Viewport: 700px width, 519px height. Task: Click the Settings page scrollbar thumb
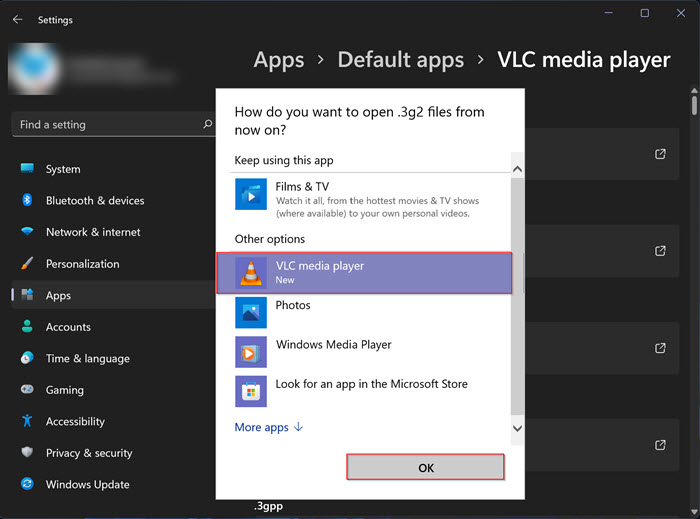(x=694, y=105)
